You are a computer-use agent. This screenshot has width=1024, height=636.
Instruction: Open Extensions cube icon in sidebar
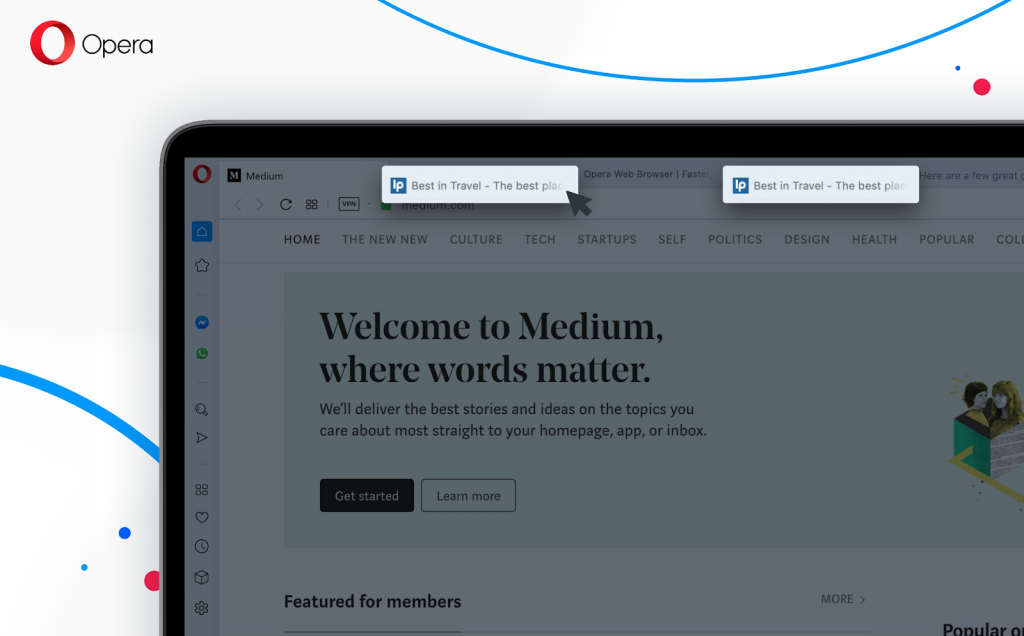(202, 577)
